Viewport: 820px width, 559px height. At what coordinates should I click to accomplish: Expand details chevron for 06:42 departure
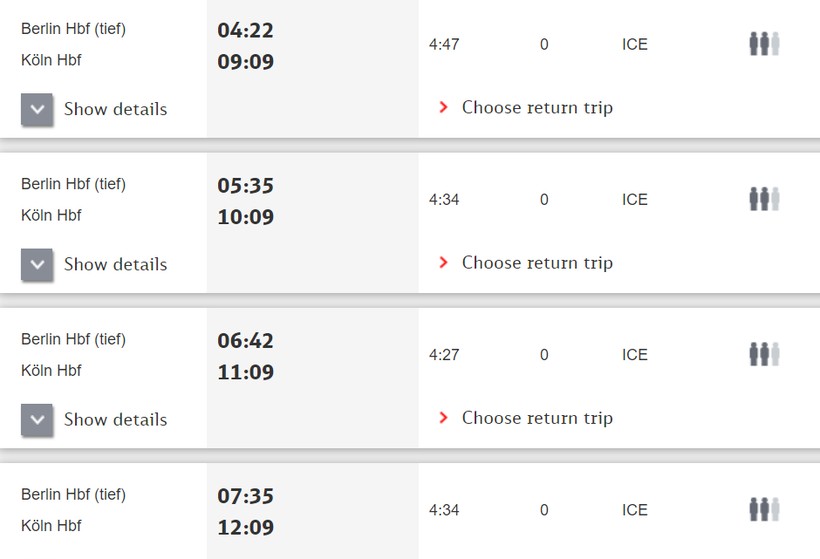point(37,419)
